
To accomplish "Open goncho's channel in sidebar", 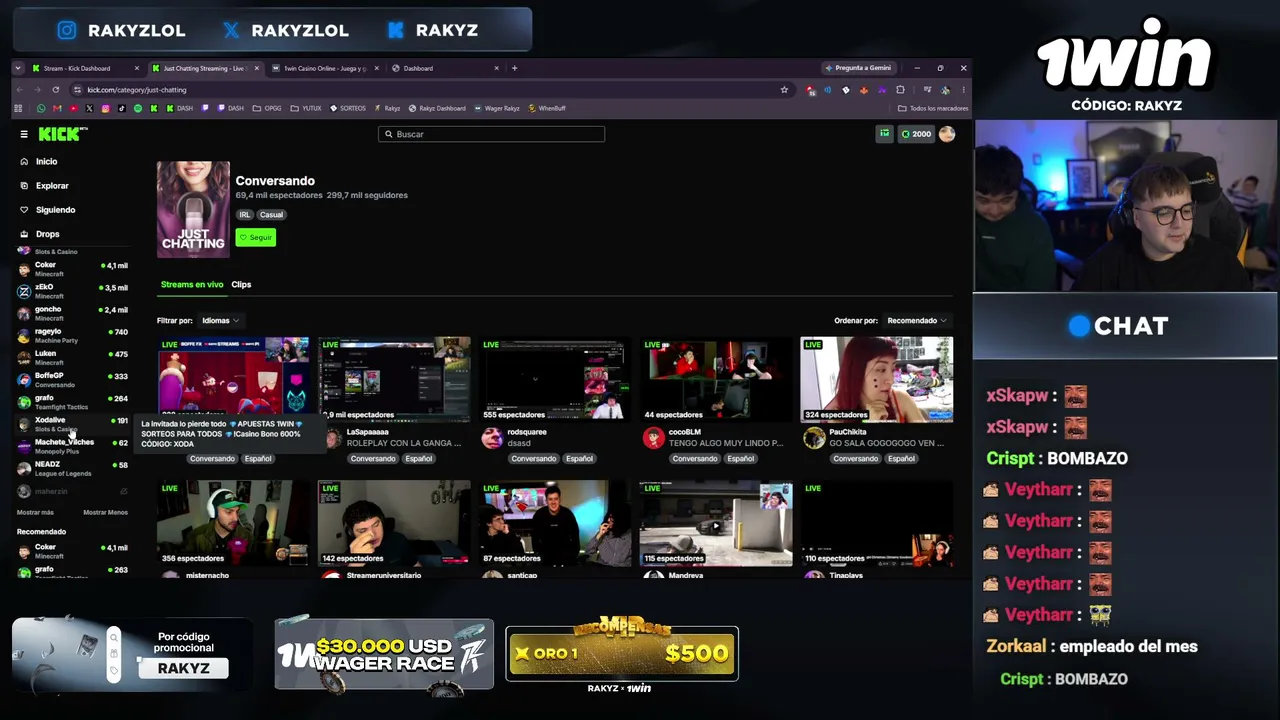I will (73, 313).
